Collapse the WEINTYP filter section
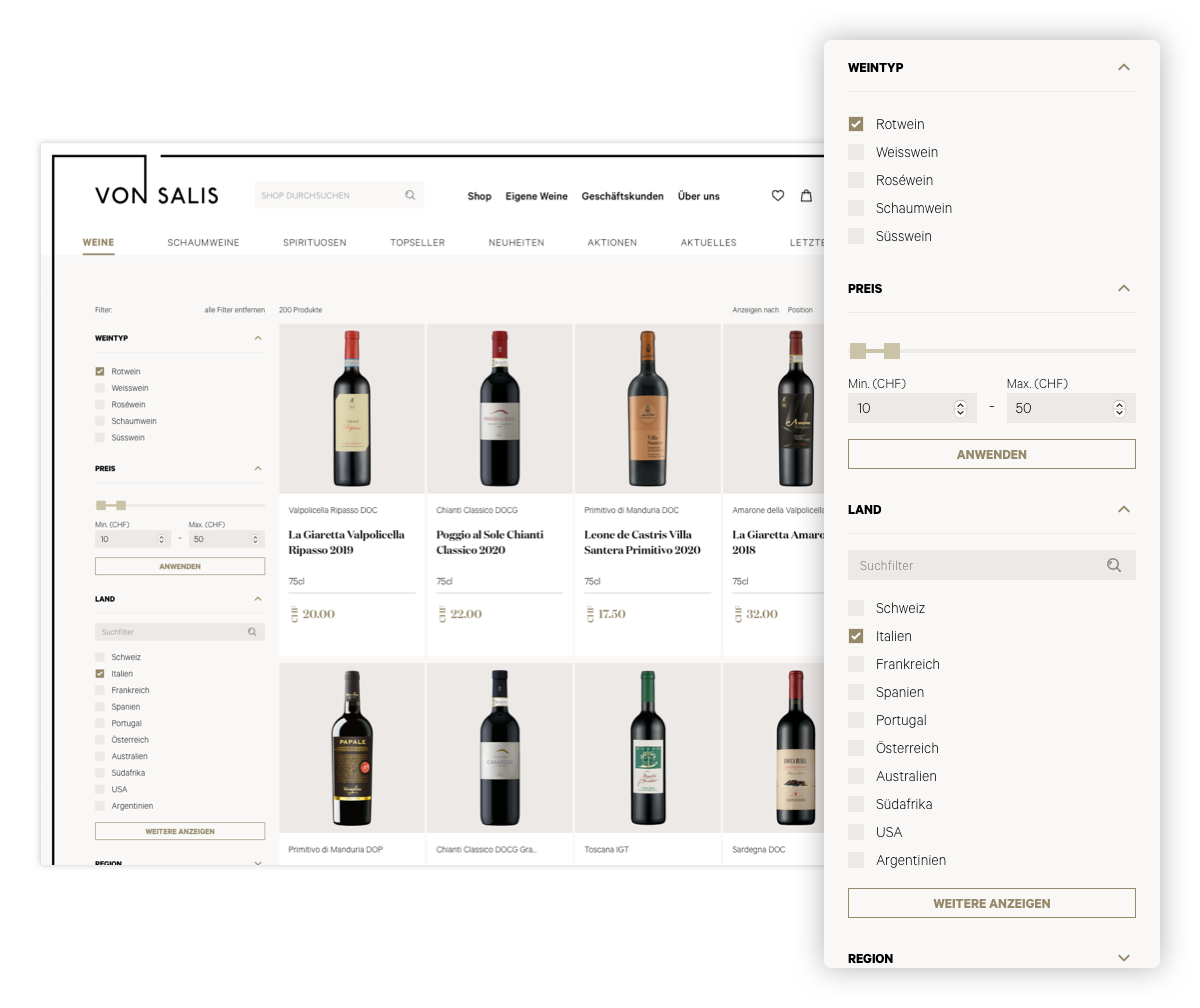The width and height of the screenshot is (1200, 1008). point(1124,67)
